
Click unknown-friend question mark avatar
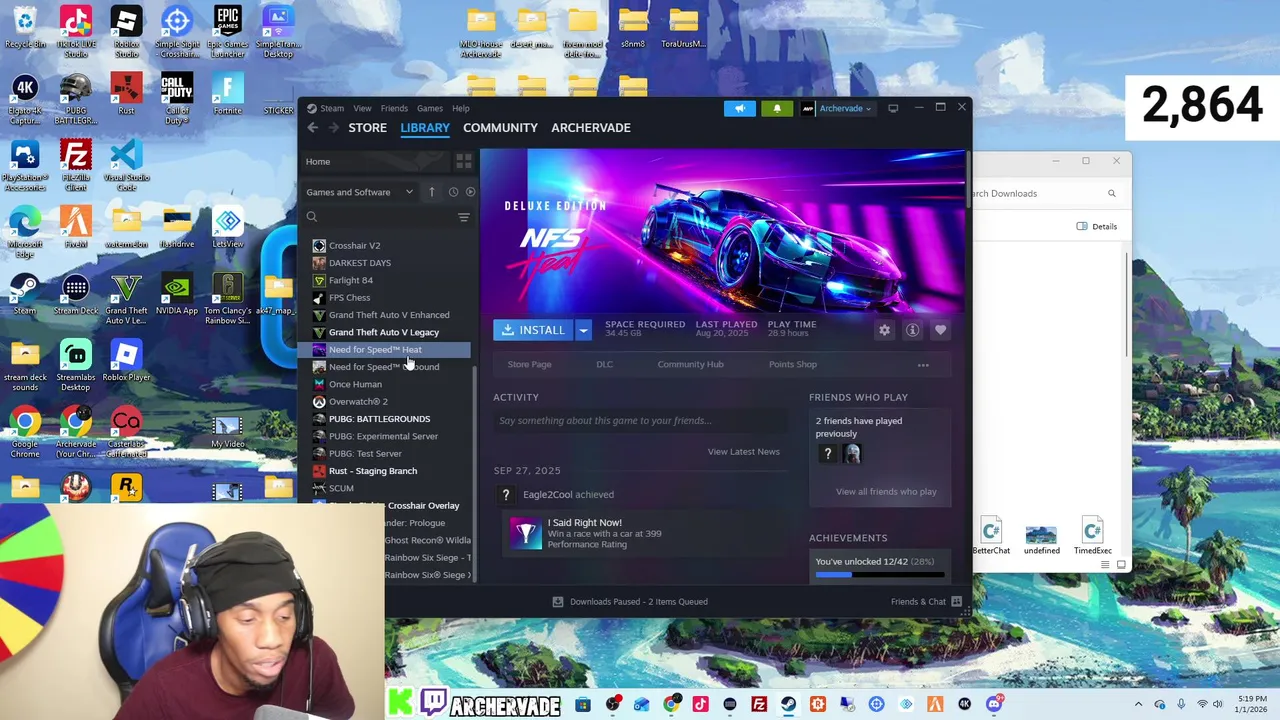click(827, 454)
